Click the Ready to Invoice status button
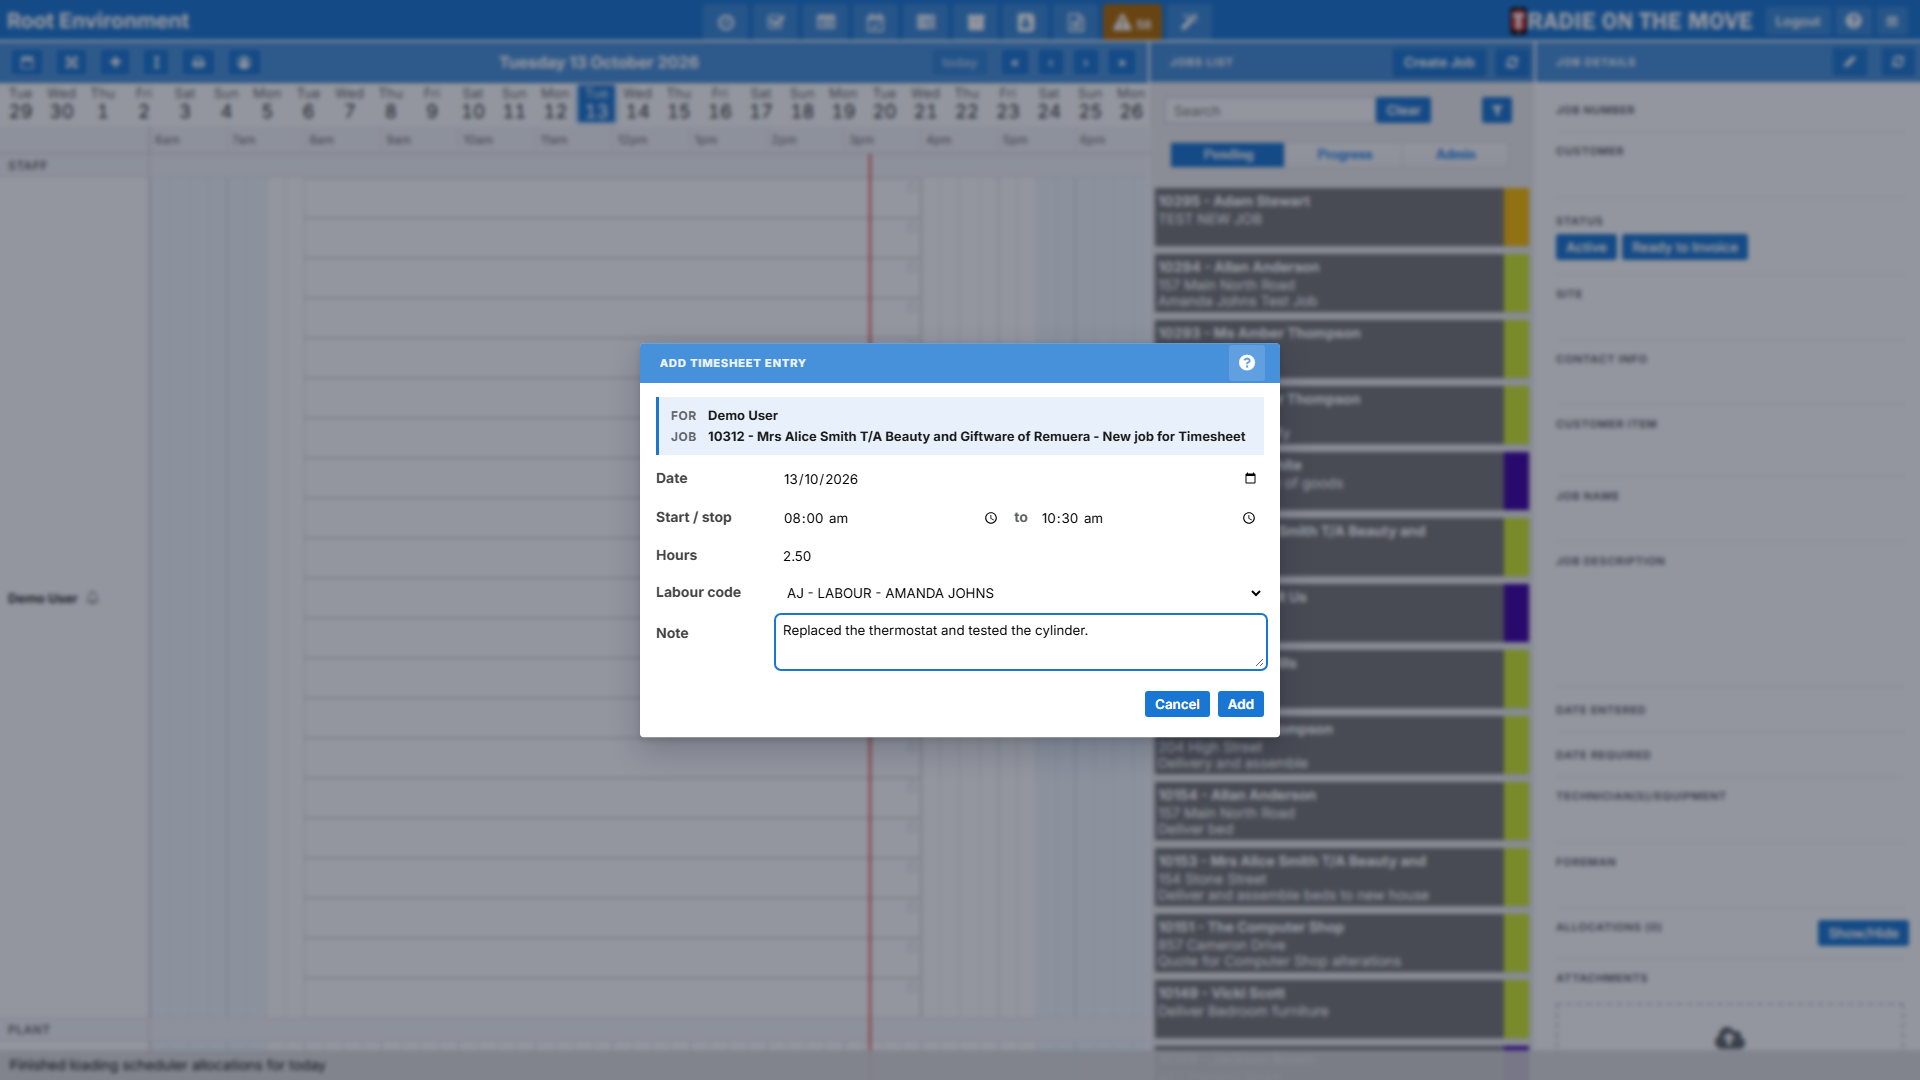 pyautogui.click(x=1685, y=247)
